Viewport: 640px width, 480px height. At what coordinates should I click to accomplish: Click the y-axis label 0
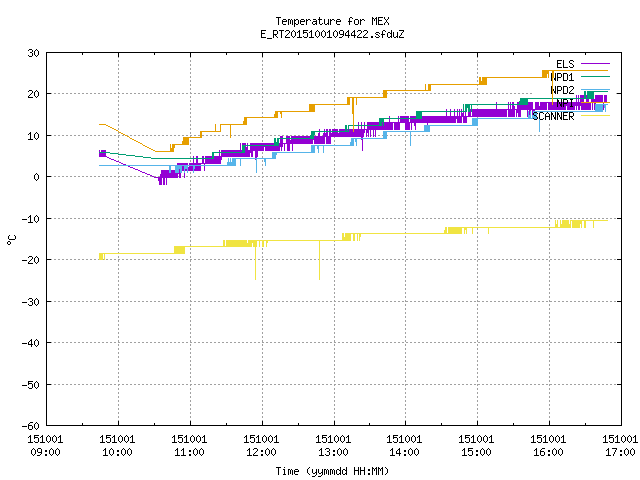click(x=37, y=177)
